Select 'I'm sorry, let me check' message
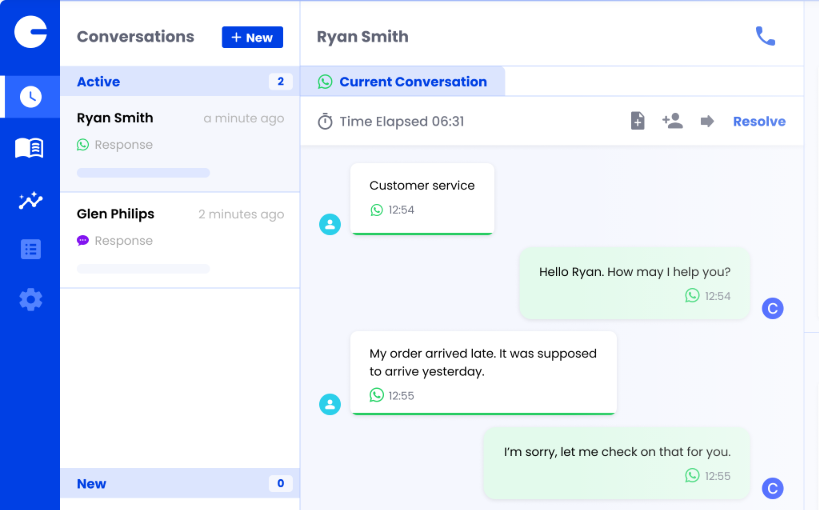819x510 pixels. pyautogui.click(x=617, y=463)
